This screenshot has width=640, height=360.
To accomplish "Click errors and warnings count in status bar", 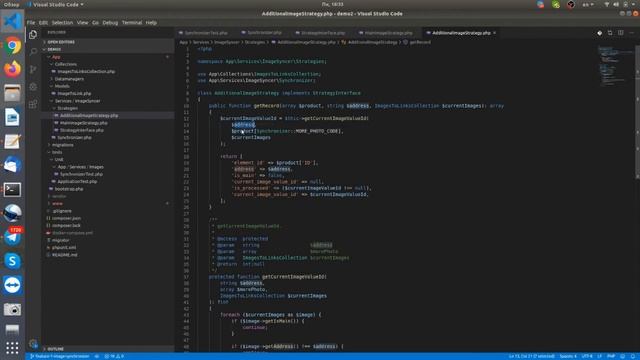I will (x=114, y=356).
